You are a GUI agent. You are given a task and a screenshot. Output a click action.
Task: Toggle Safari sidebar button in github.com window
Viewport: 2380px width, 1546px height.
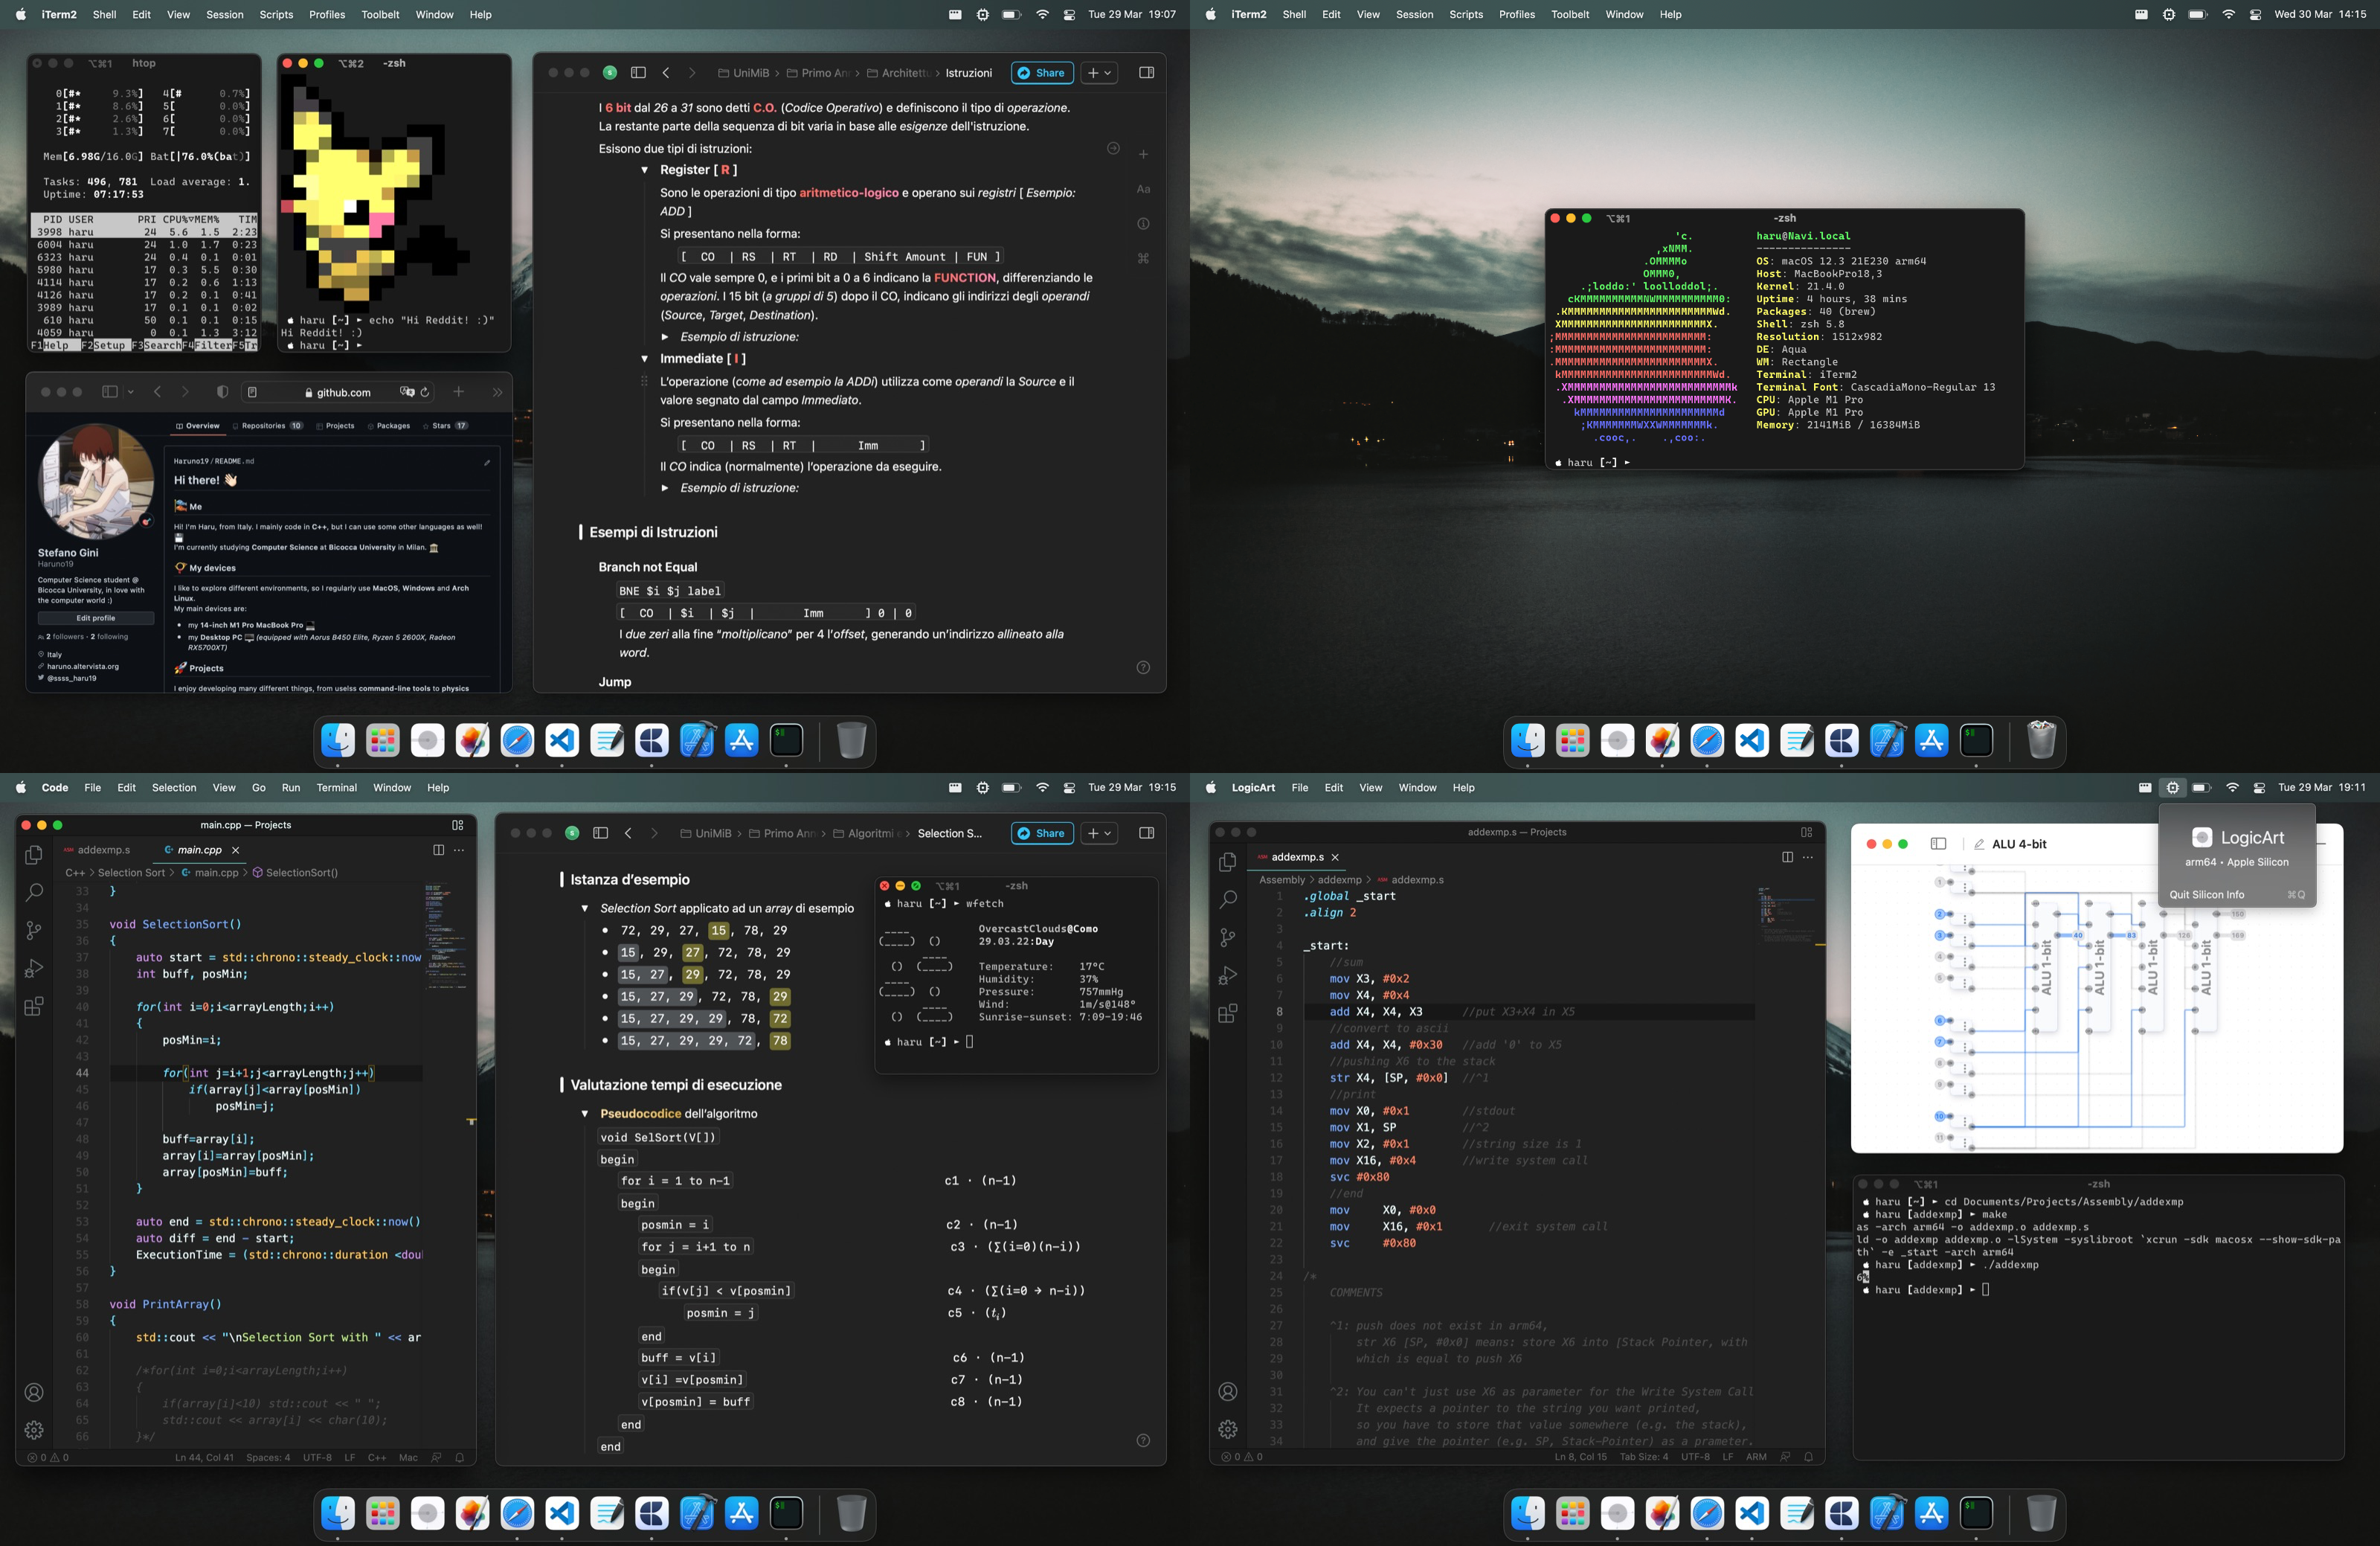pyautogui.click(x=110, y=392)
